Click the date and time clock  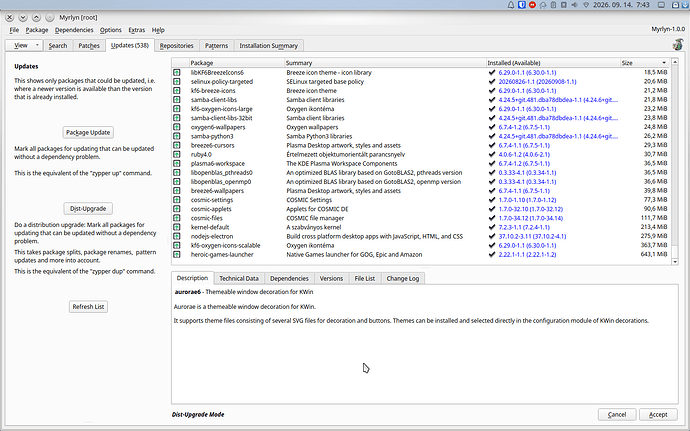621,5
